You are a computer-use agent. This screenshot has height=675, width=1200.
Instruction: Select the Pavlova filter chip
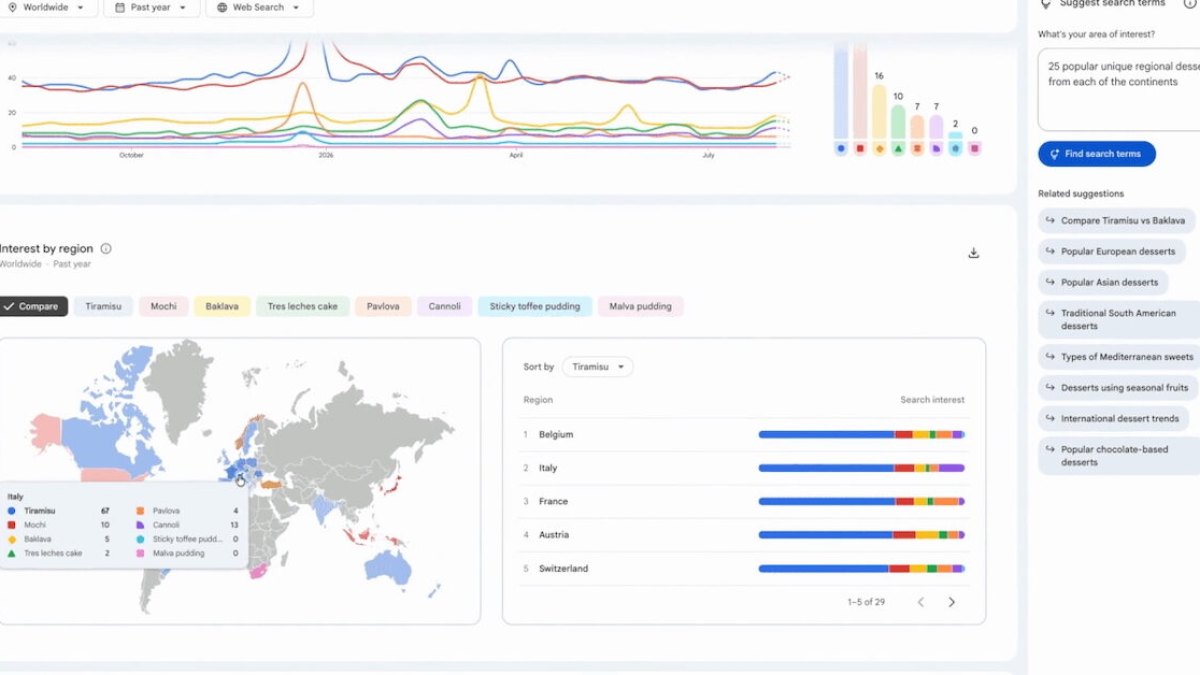[x=383, y=306]
